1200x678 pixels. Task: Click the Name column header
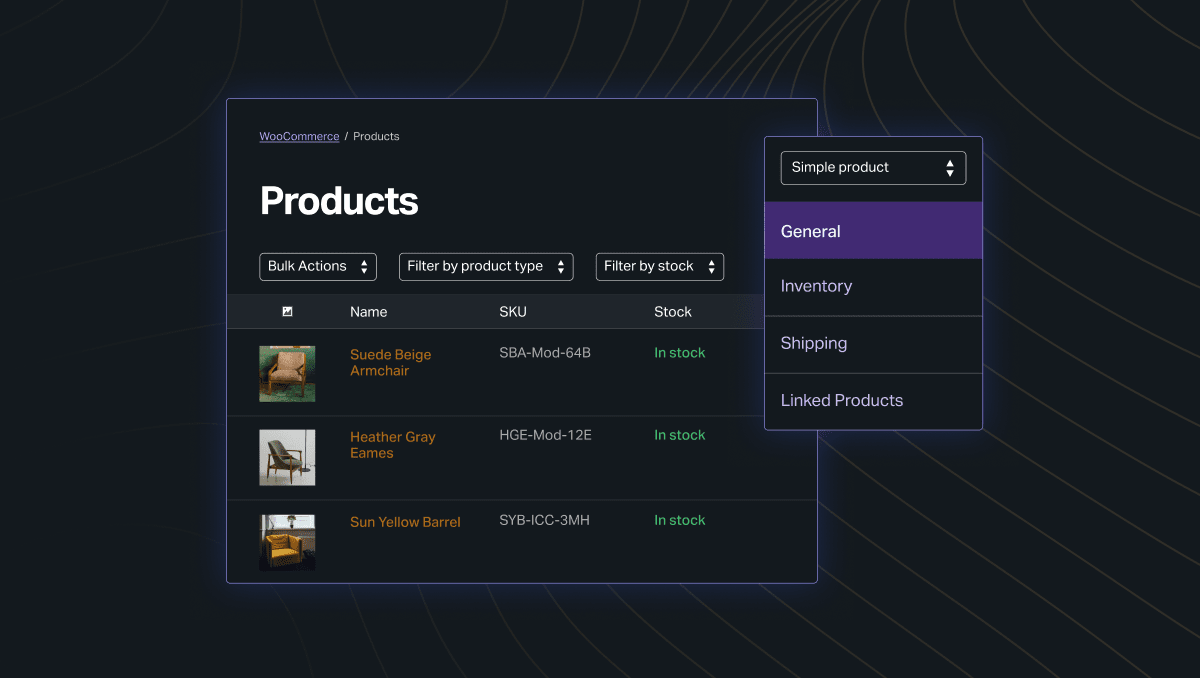[368, 312]
